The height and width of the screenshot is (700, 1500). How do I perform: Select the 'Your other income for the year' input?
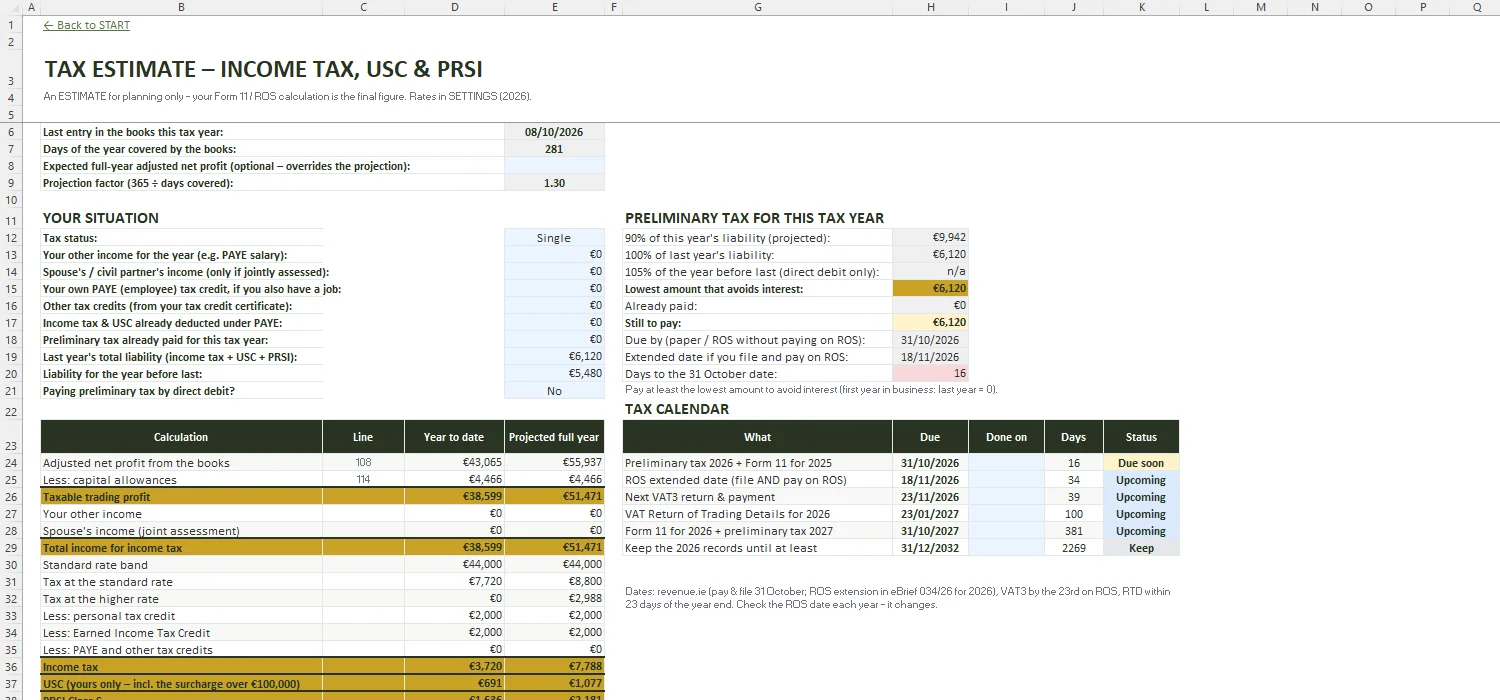pos(554,255)
